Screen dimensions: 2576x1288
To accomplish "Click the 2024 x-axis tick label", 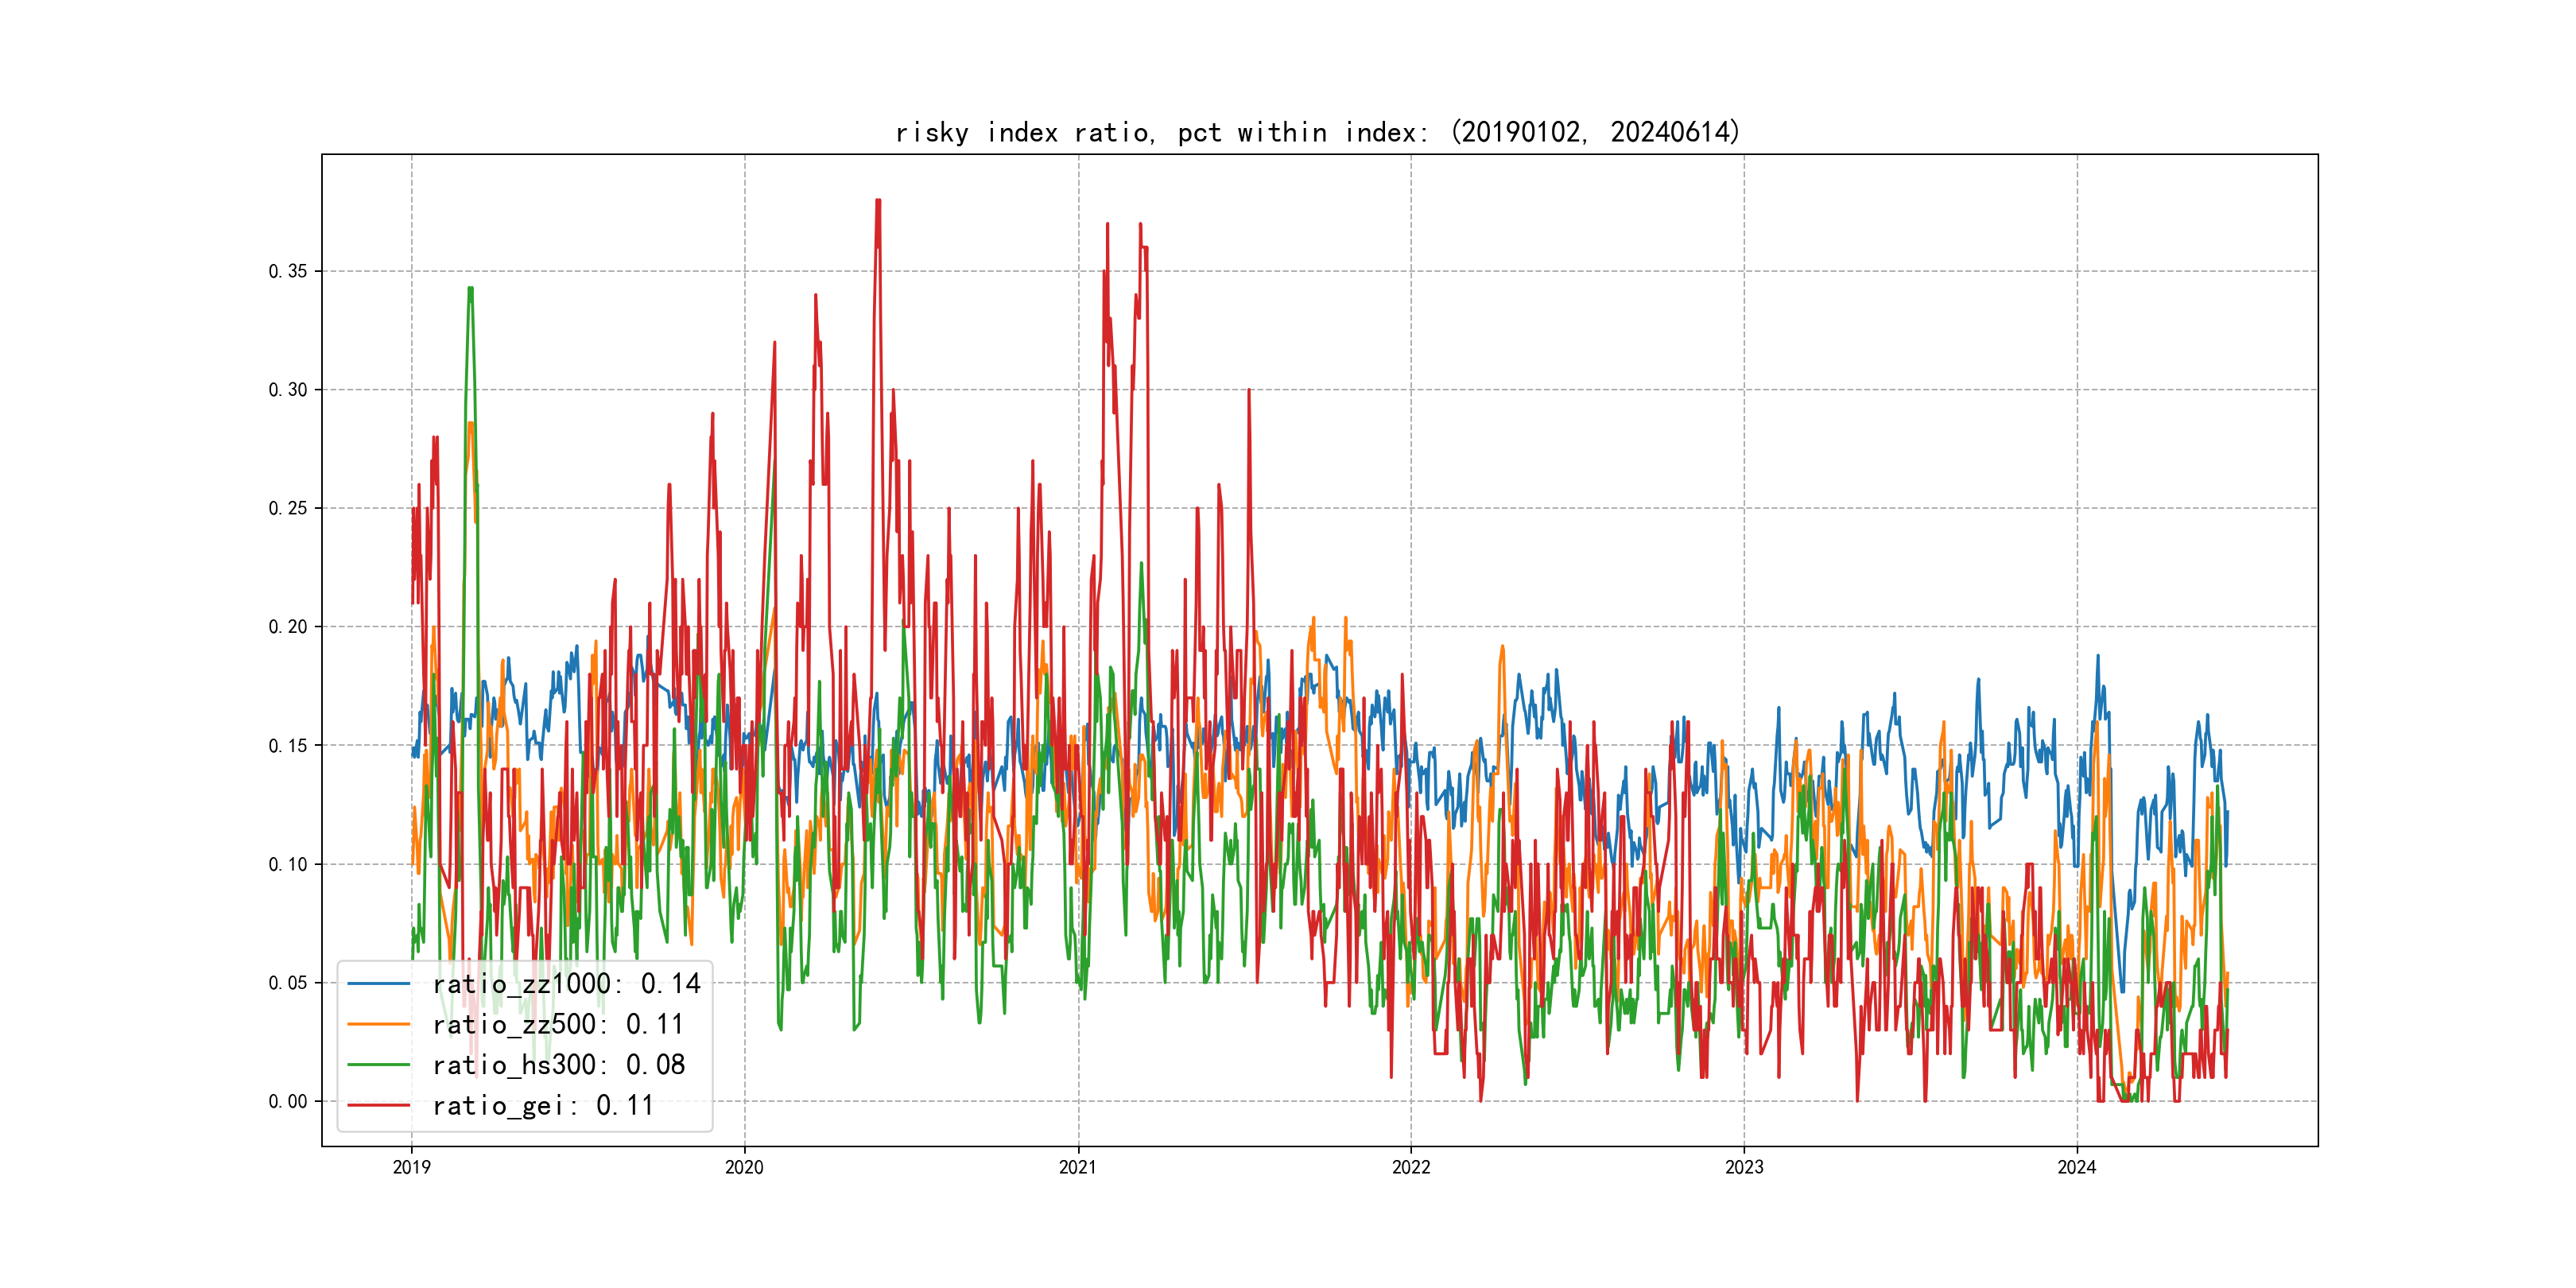I will coord(2077,1167).
